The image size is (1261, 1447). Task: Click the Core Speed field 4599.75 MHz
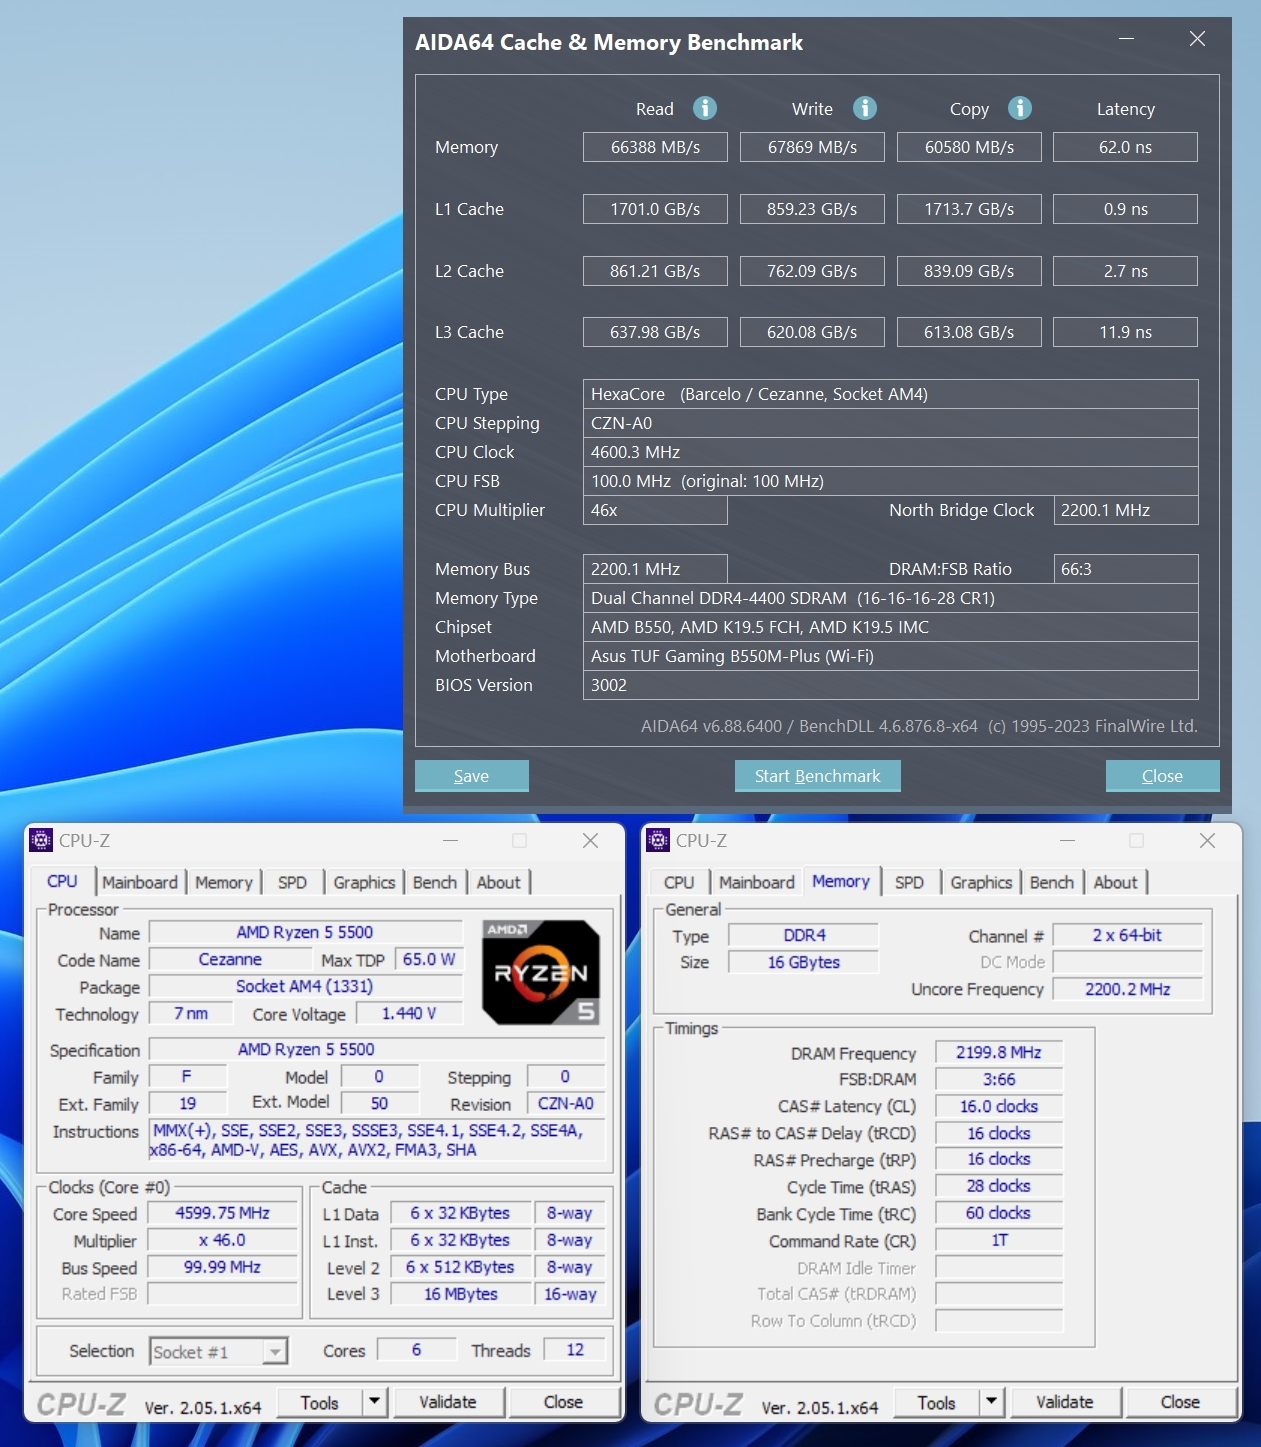(x=223, y=1213)
